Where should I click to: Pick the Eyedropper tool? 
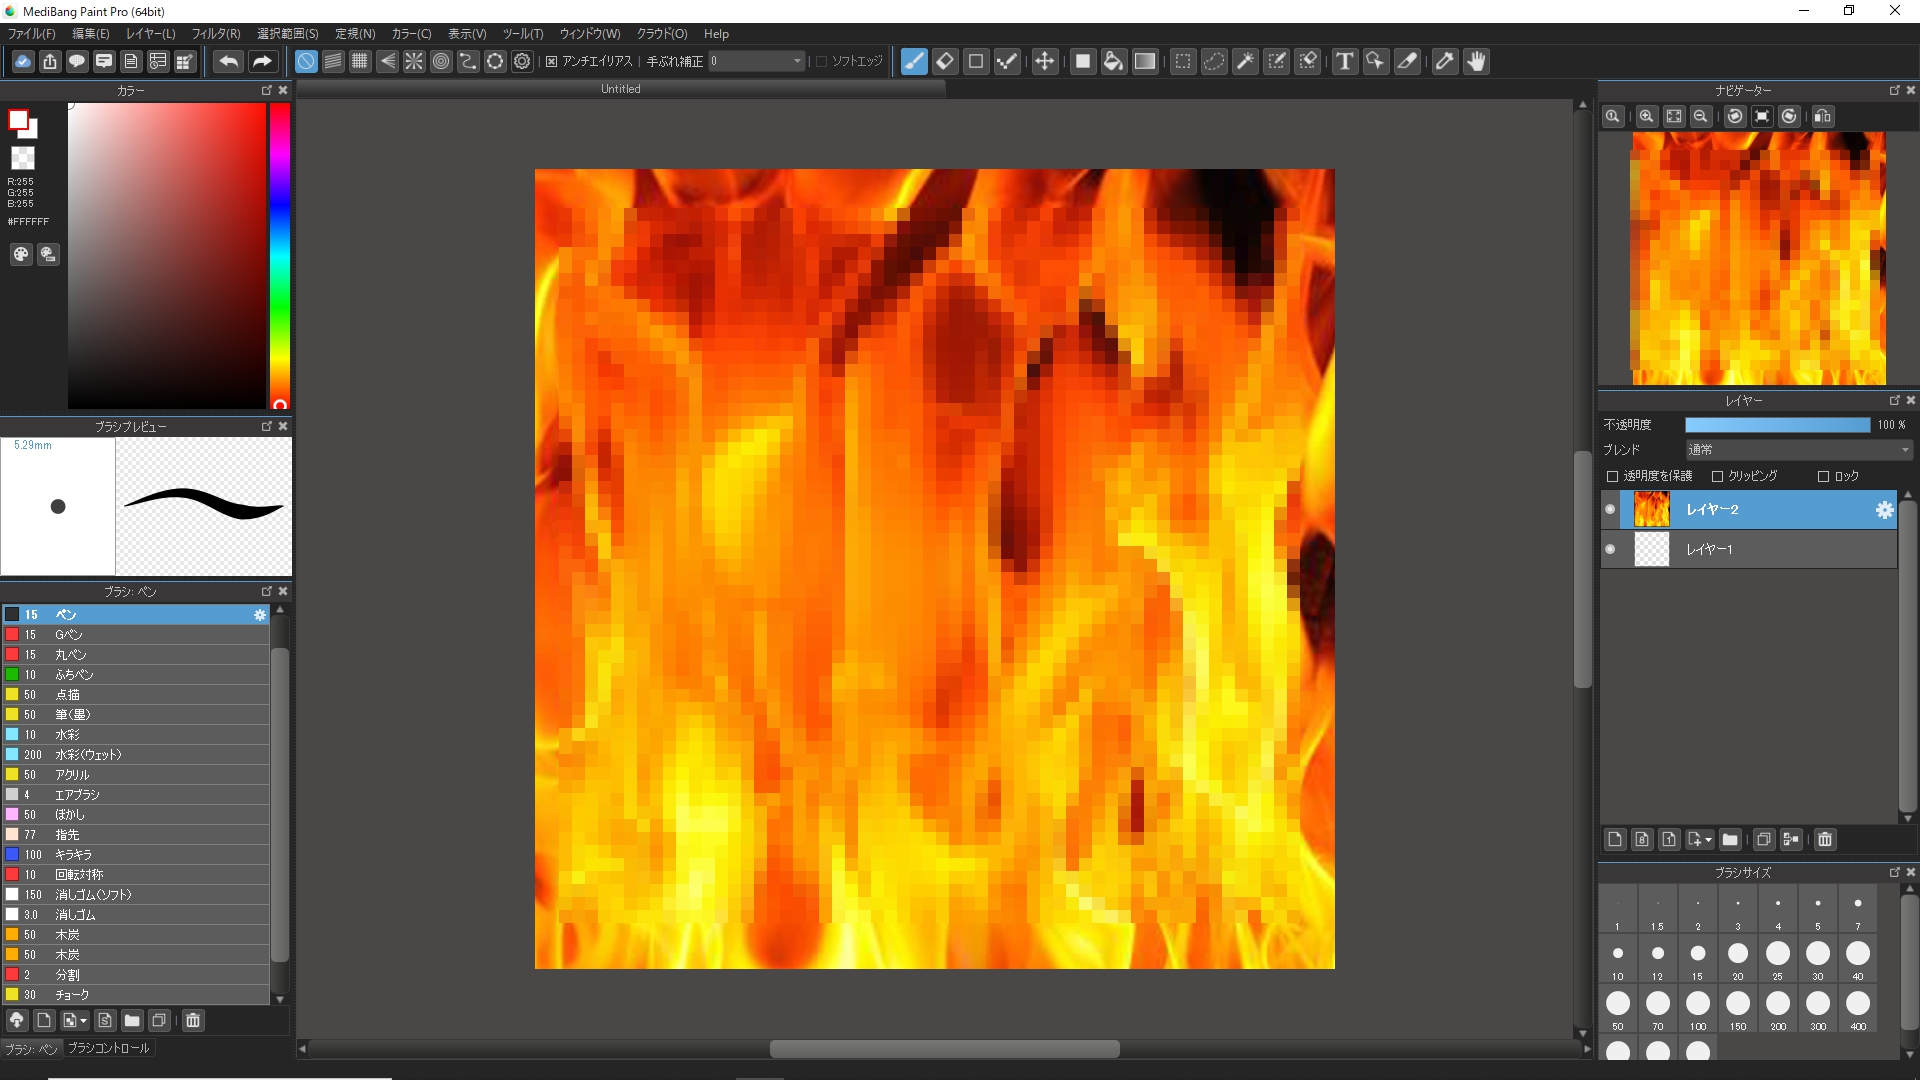click(x=1444, y=61)
